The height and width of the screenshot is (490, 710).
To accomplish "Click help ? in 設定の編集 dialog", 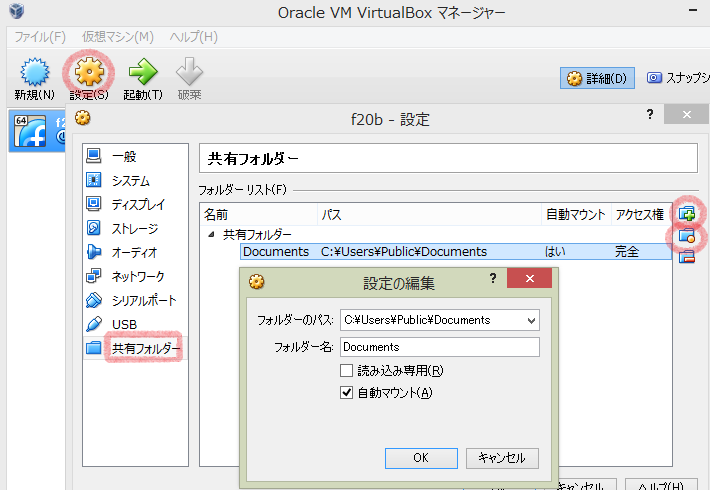I will point(493,279).
